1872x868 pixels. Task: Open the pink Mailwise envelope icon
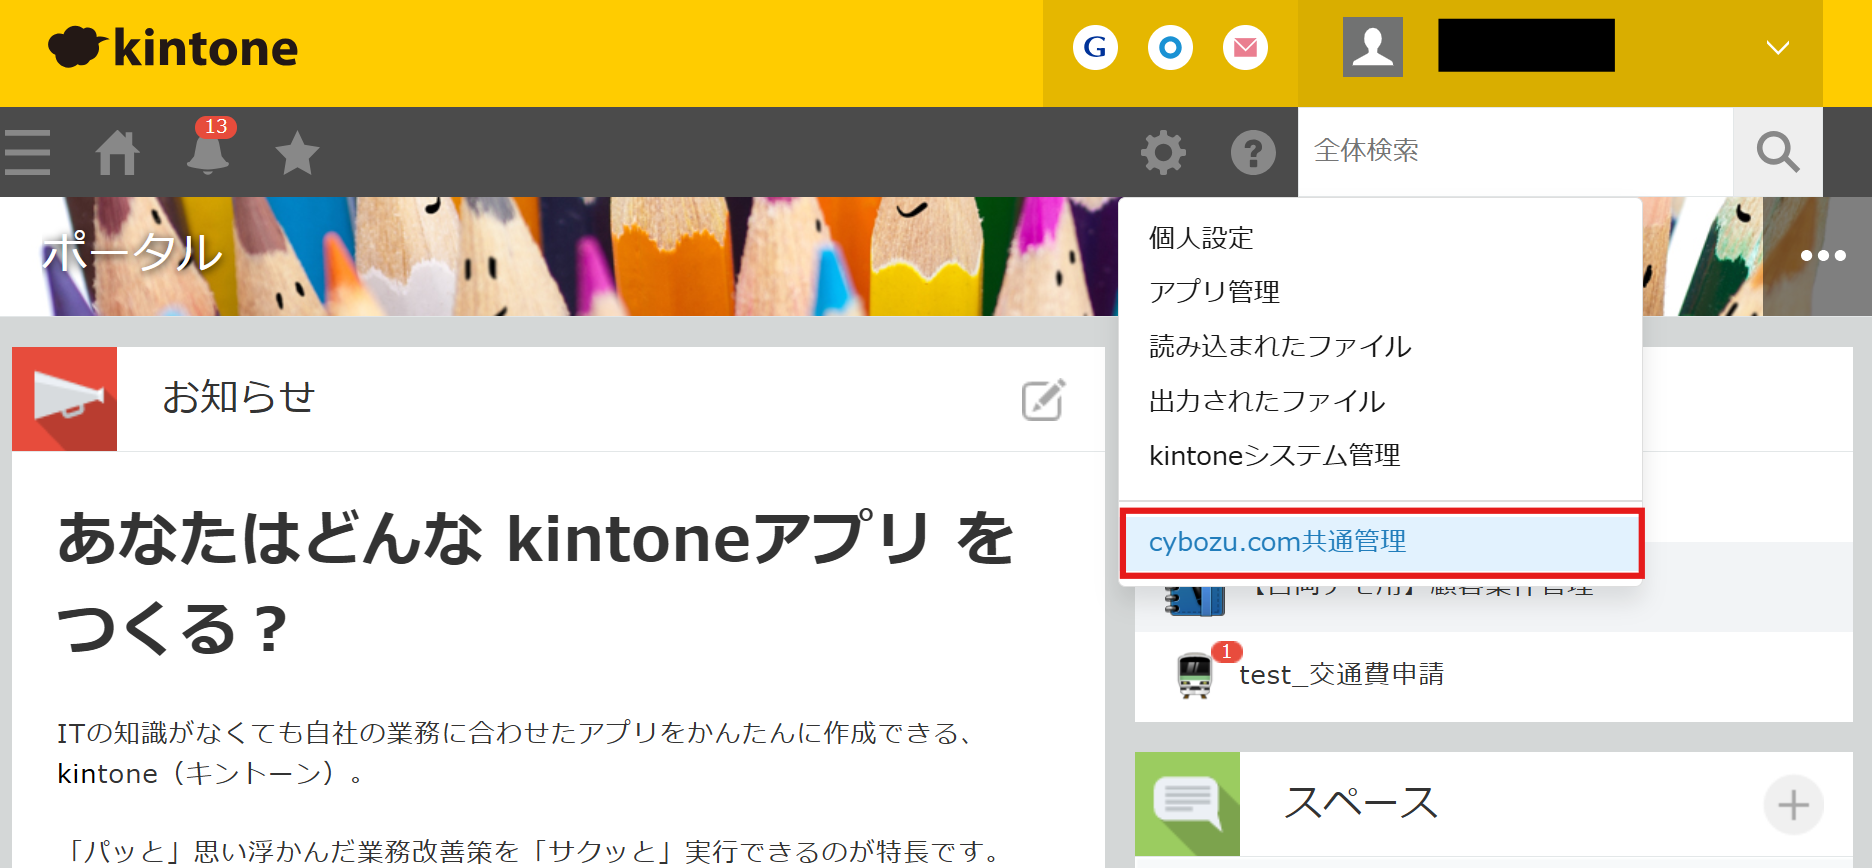click(x=1245, y=47)
